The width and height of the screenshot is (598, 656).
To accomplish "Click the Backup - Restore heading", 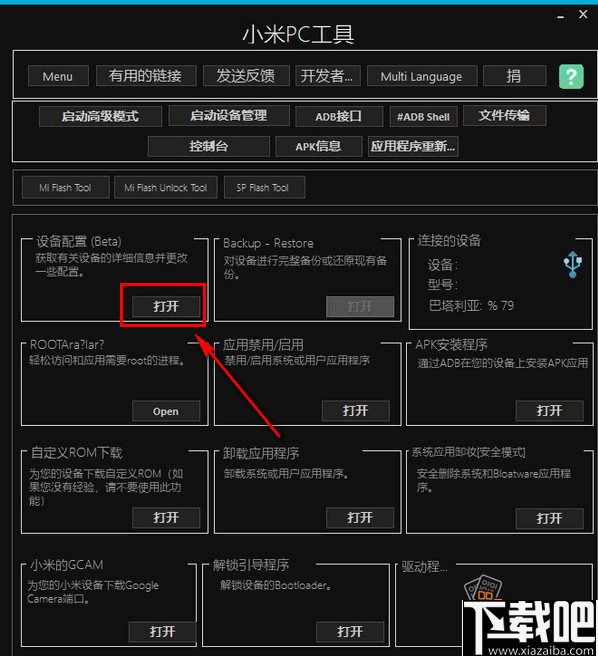I will pyautogui.click(x=268, y=243).
